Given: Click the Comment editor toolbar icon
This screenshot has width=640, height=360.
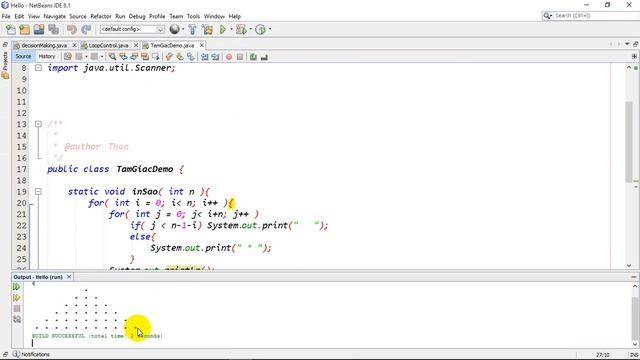Looking at the screenshot, I should click(253, 57).
